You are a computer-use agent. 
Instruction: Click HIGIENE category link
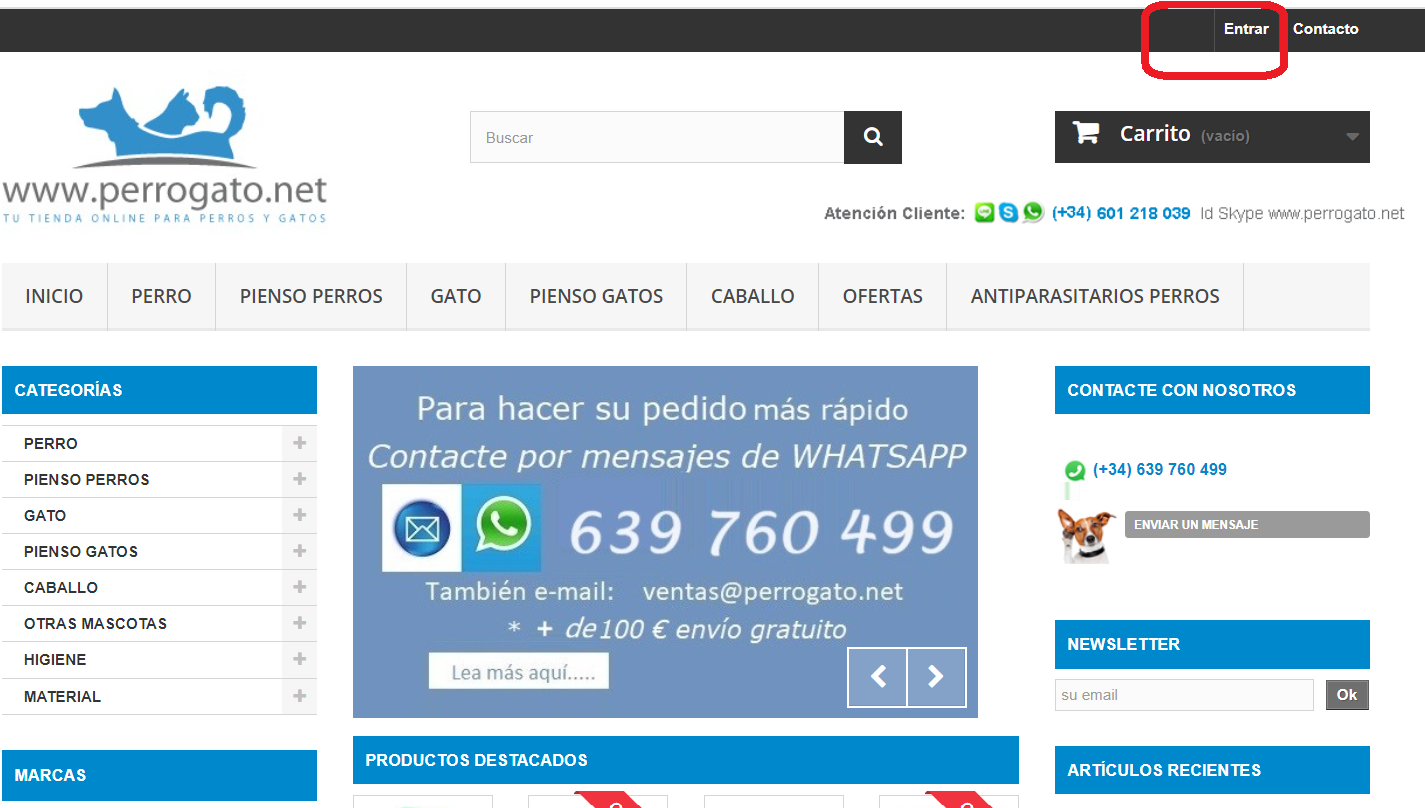[x=55, y=659]
